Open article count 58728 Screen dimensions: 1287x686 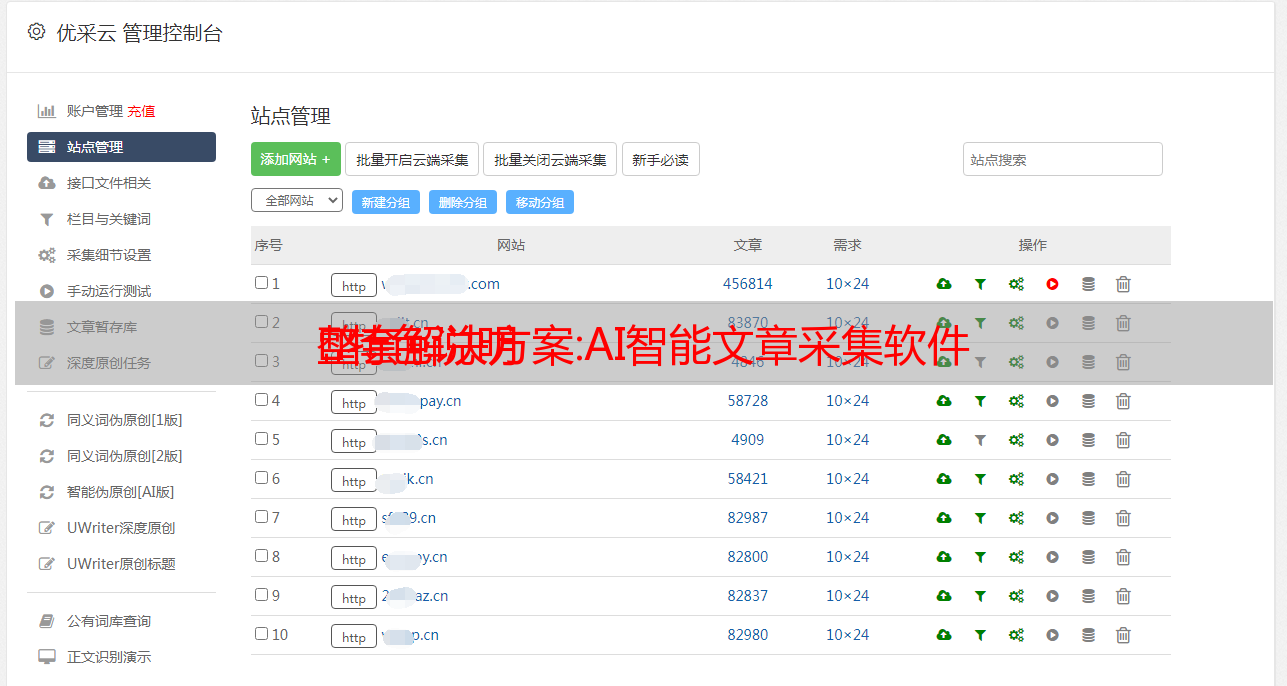pyautogui.click(x=748, y=401)
